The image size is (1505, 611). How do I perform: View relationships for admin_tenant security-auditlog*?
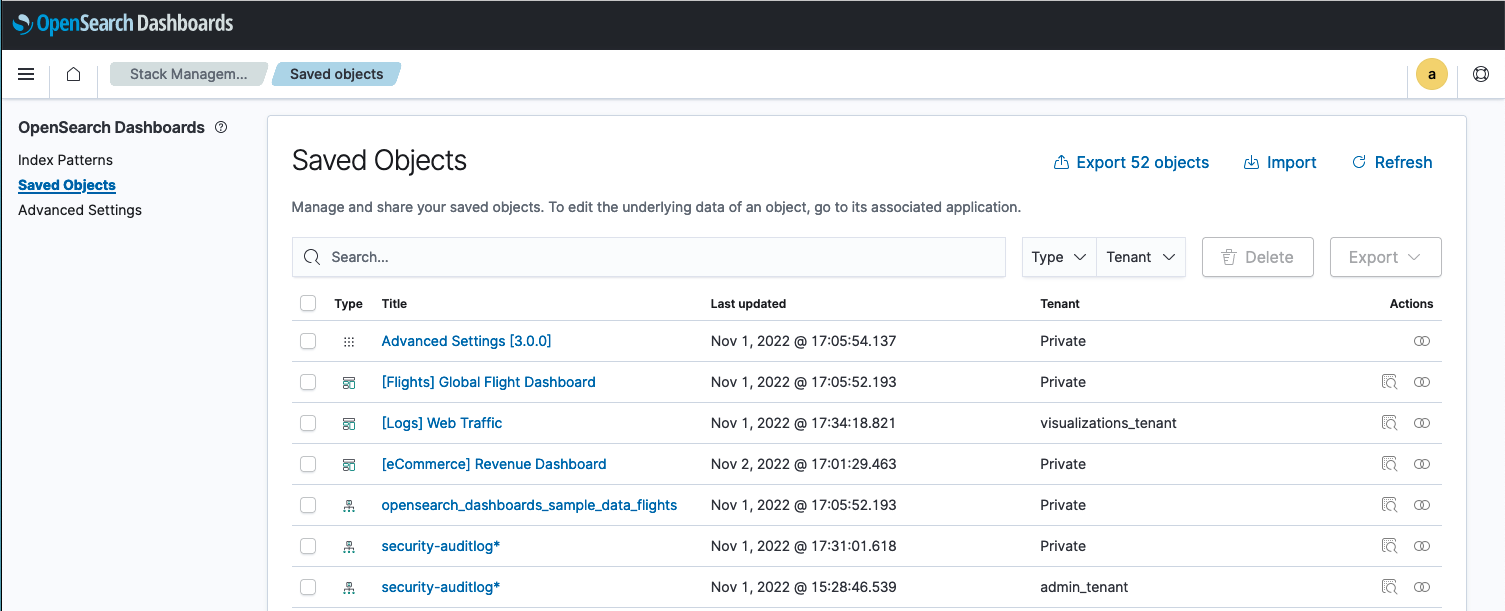(x=1422, y=587)
